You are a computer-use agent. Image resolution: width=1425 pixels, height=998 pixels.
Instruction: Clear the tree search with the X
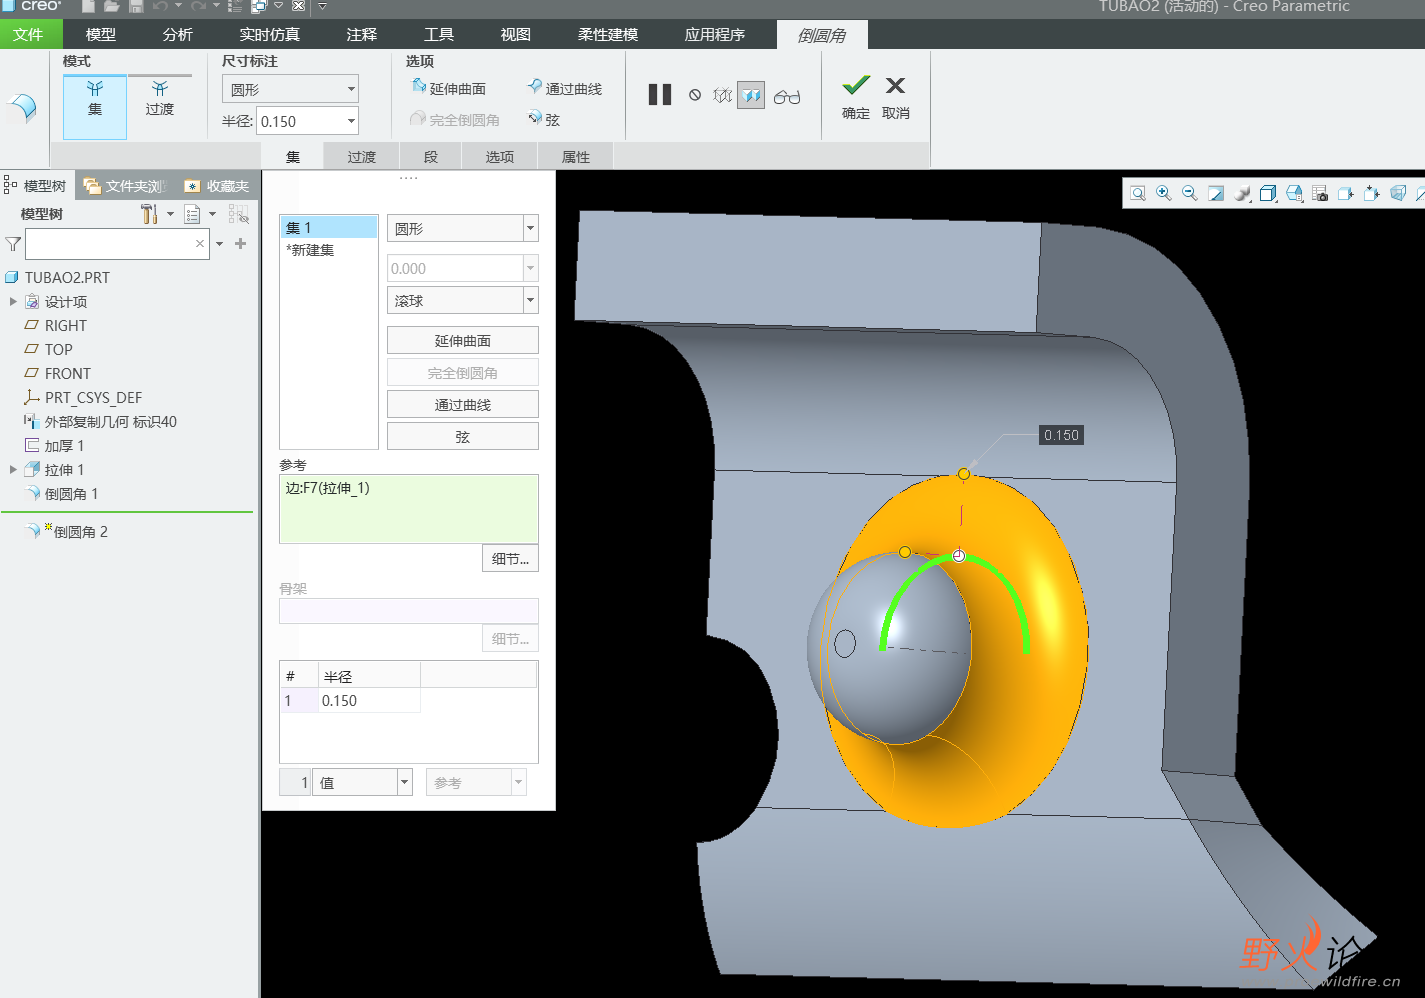click(x=200, y=243)
